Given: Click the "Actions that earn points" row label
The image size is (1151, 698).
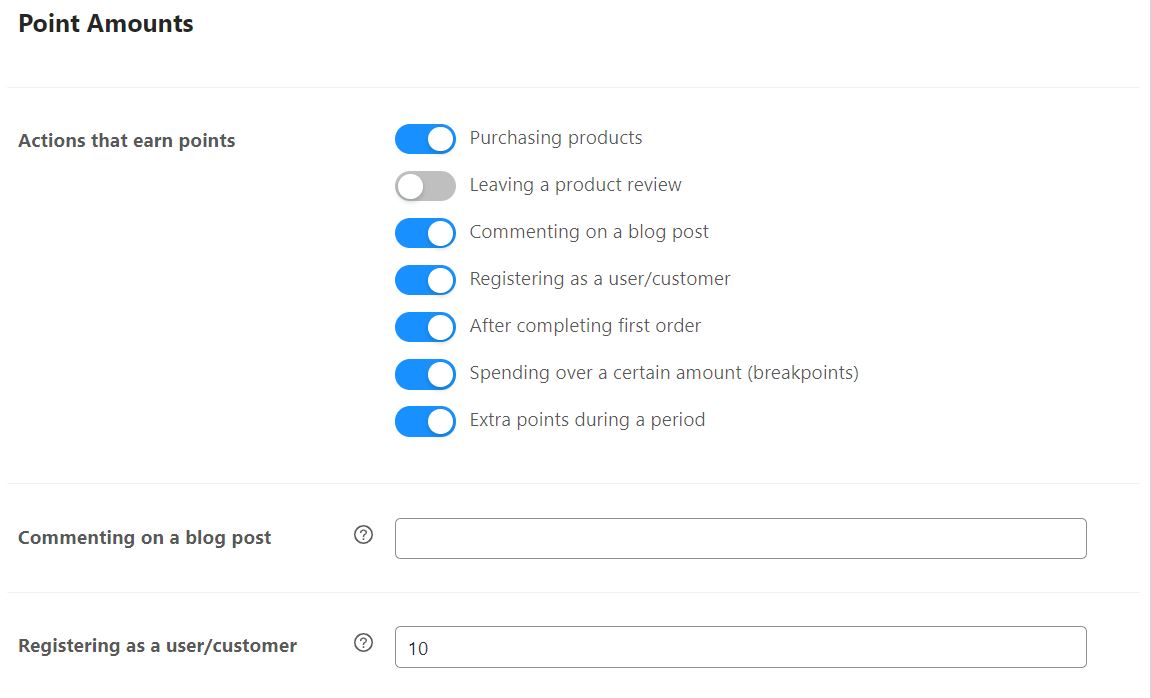Looking at the screenshot, I should tap(127, 141).
